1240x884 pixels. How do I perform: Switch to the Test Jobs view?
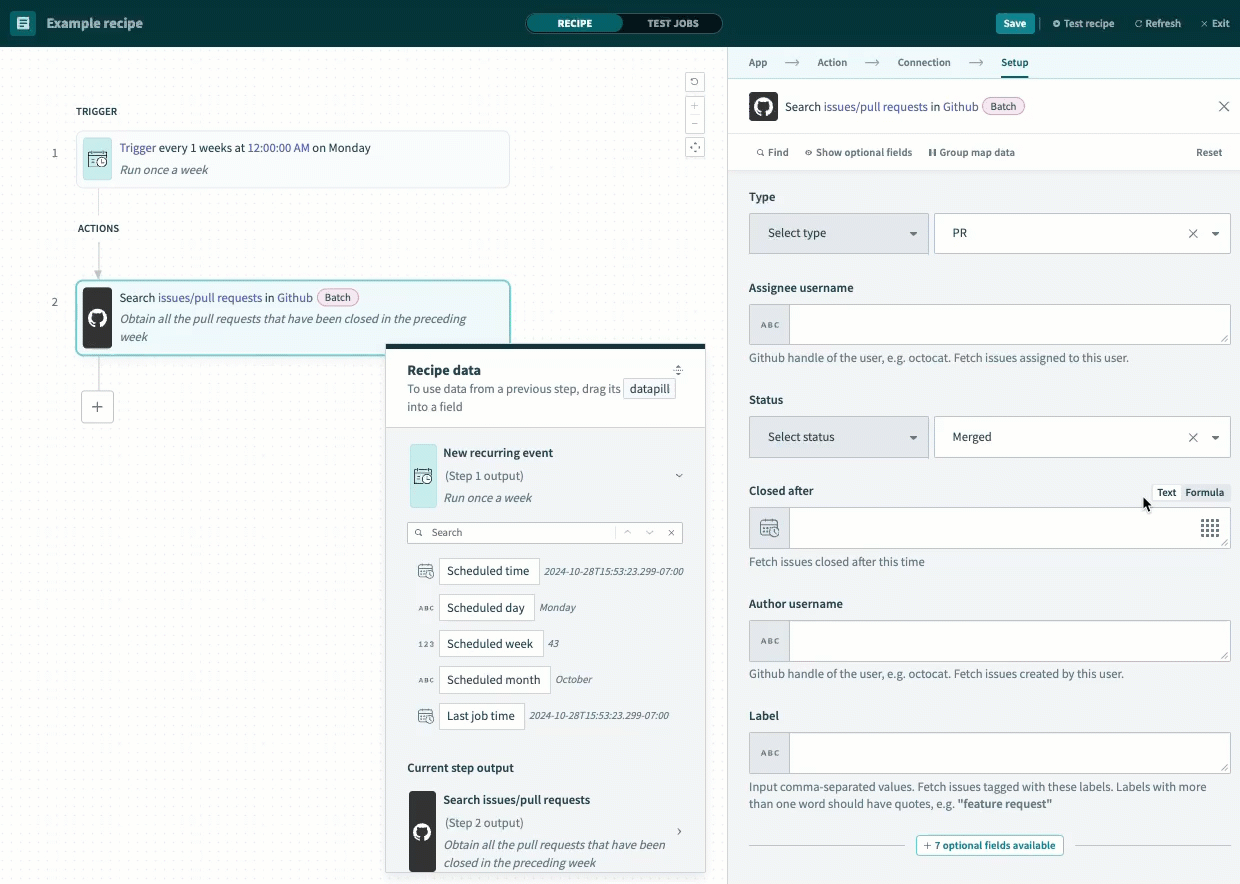pos(672,23)
